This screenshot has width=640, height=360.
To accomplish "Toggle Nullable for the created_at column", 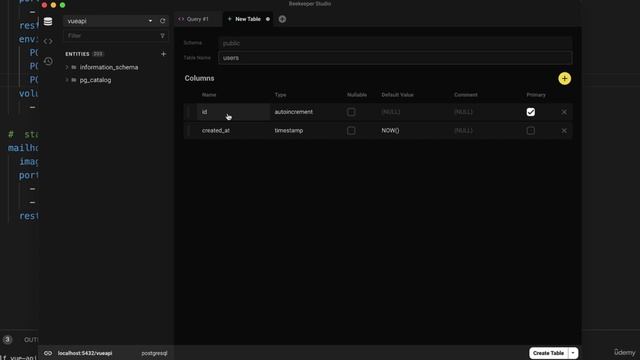I will coord(351,131).
